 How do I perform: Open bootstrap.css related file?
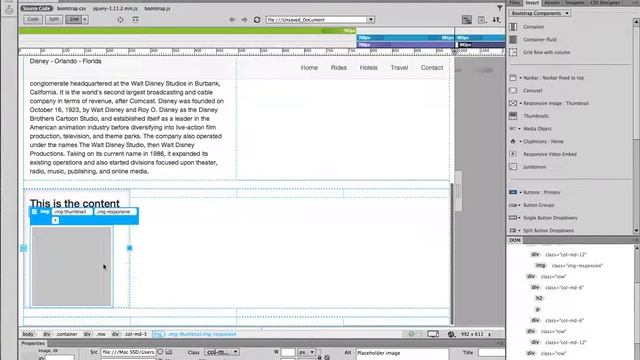tap(71, 8)
